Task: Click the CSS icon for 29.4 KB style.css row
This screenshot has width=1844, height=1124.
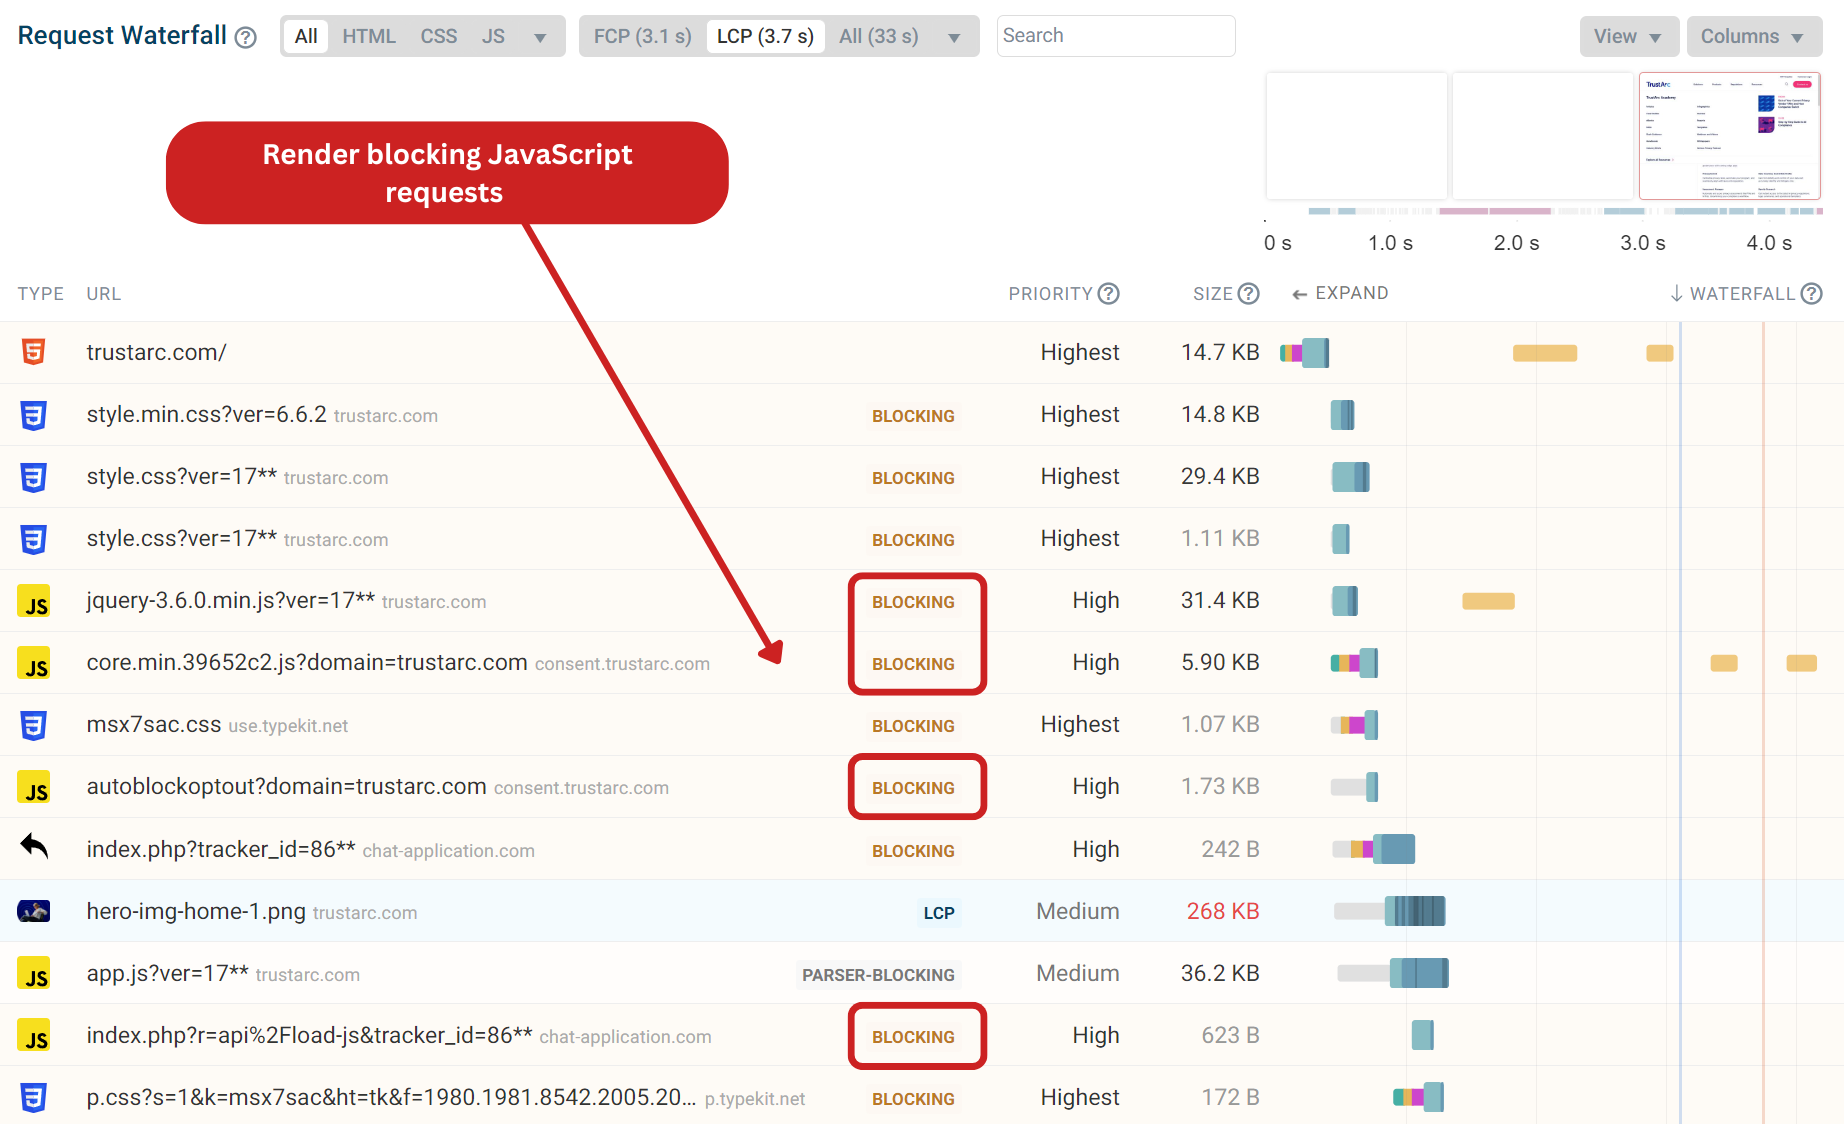Action: (x=34, y=476)
